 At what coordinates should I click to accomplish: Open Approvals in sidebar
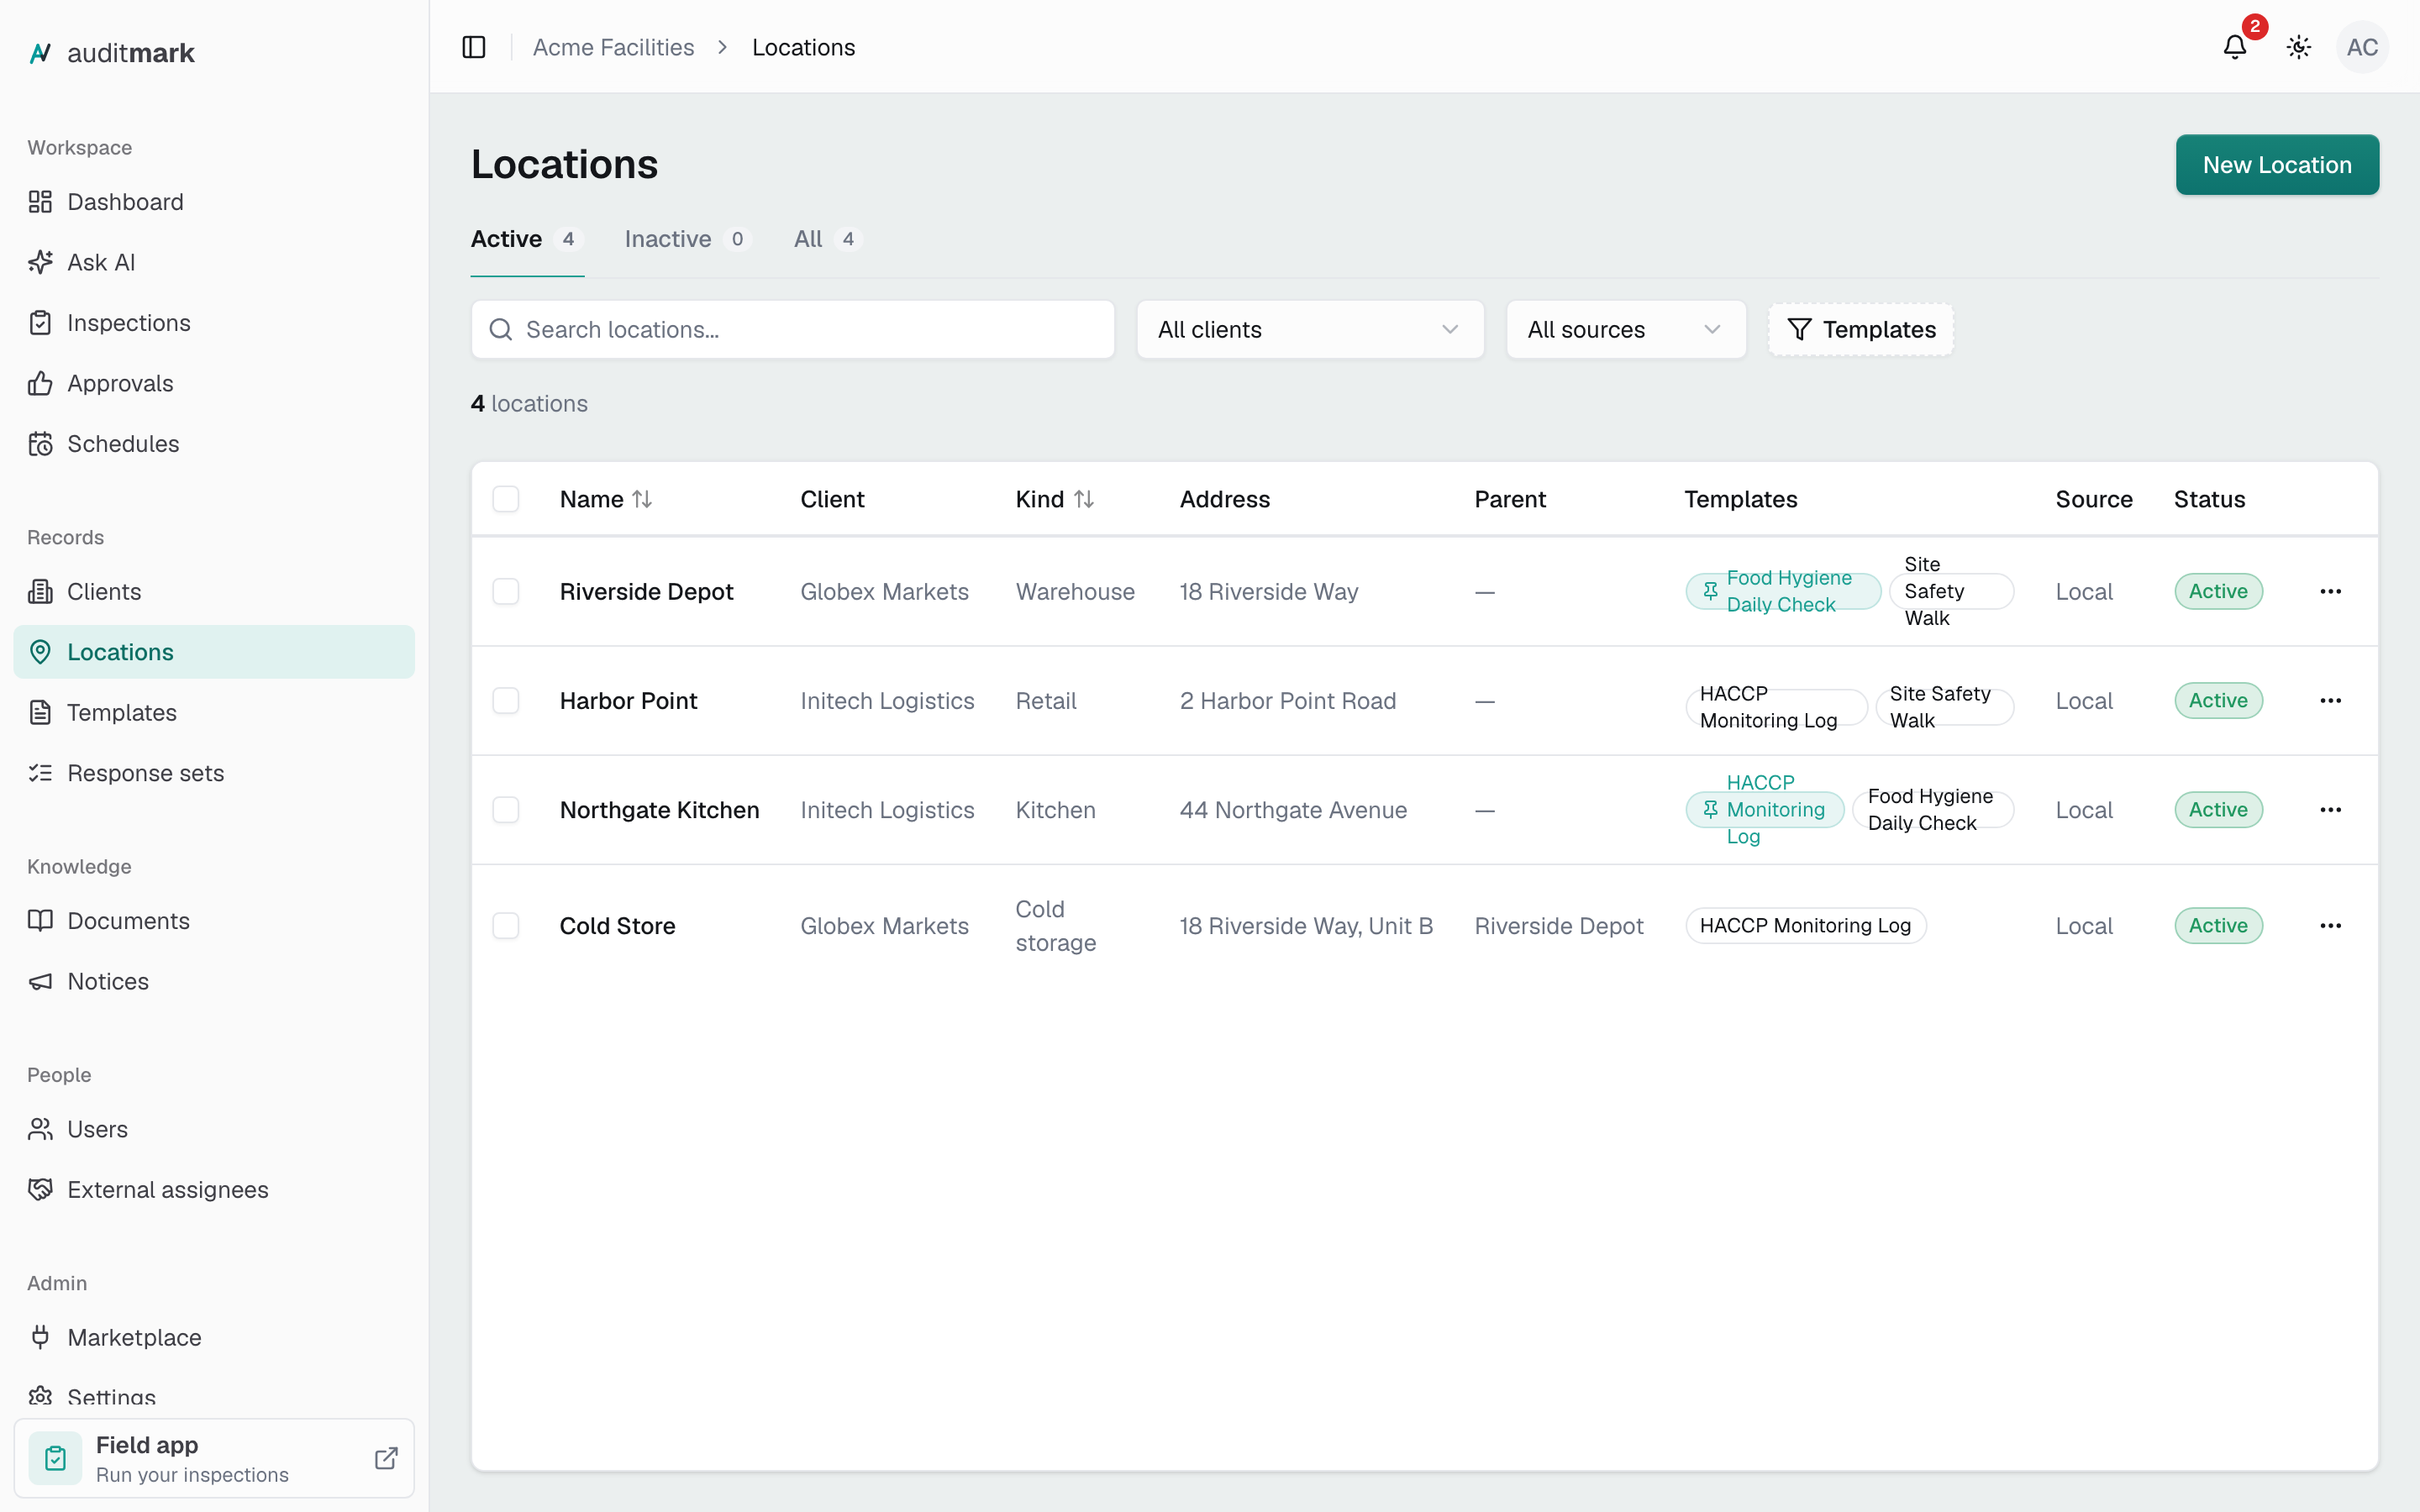(x=214, y=383)
